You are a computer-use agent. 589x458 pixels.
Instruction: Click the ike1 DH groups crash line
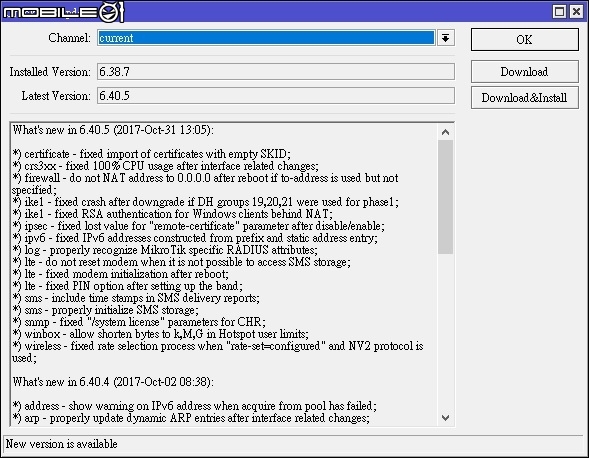(205, 202)
